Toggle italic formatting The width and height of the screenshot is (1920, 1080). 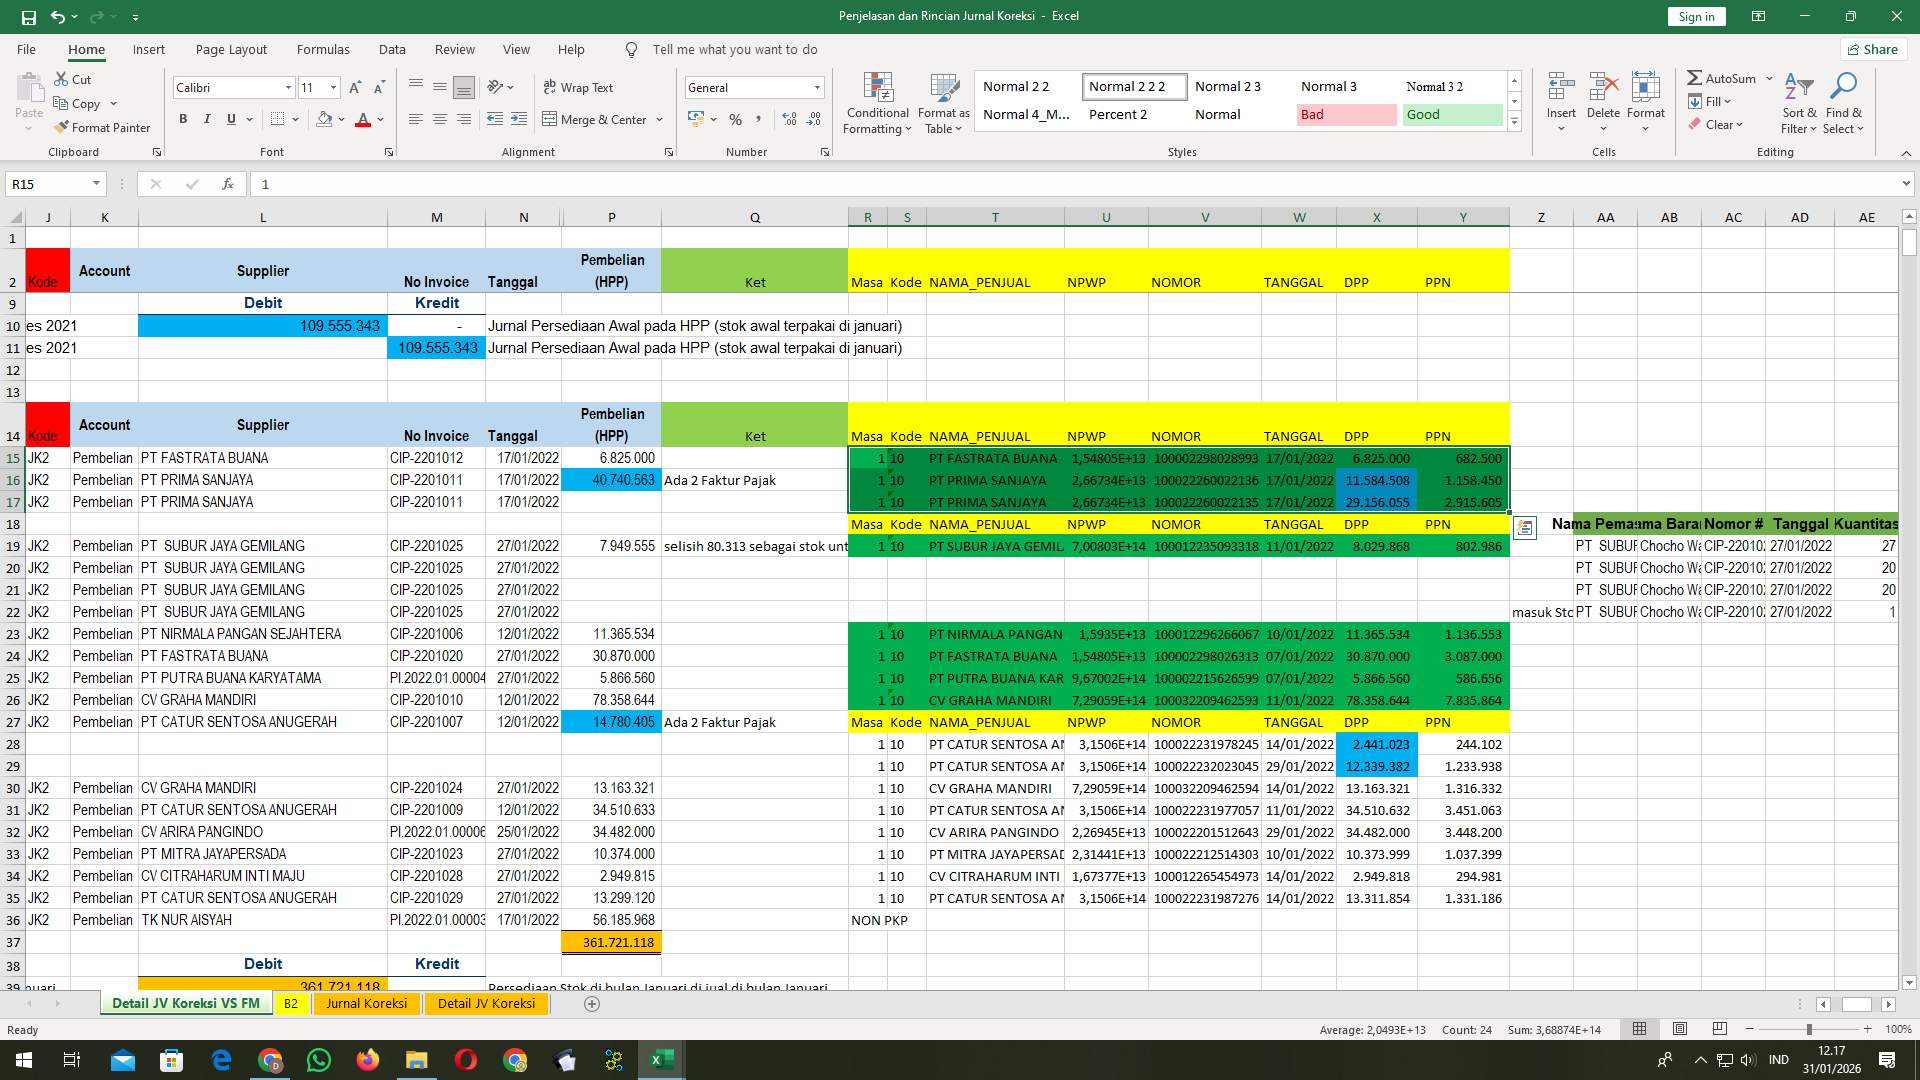[x=207, y=119]
